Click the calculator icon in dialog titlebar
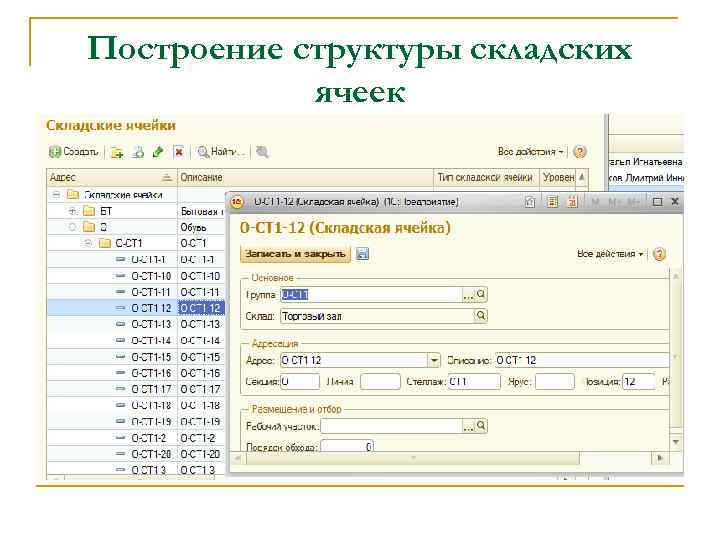Viewport: 720px width, 540px height. 552,202
